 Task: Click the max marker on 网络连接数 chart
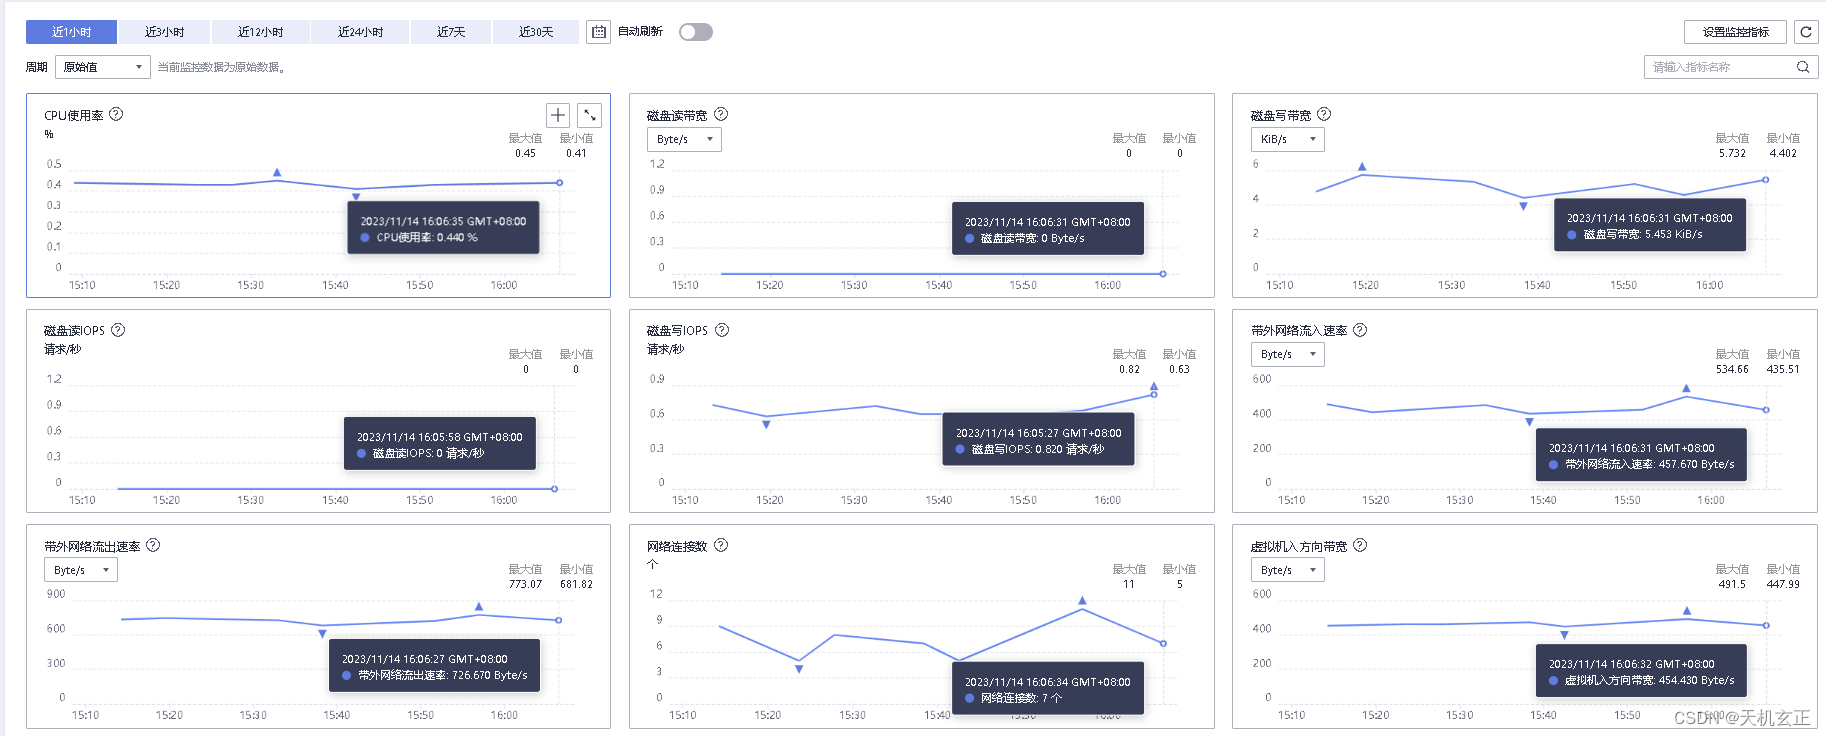[x=1082, y=601]
